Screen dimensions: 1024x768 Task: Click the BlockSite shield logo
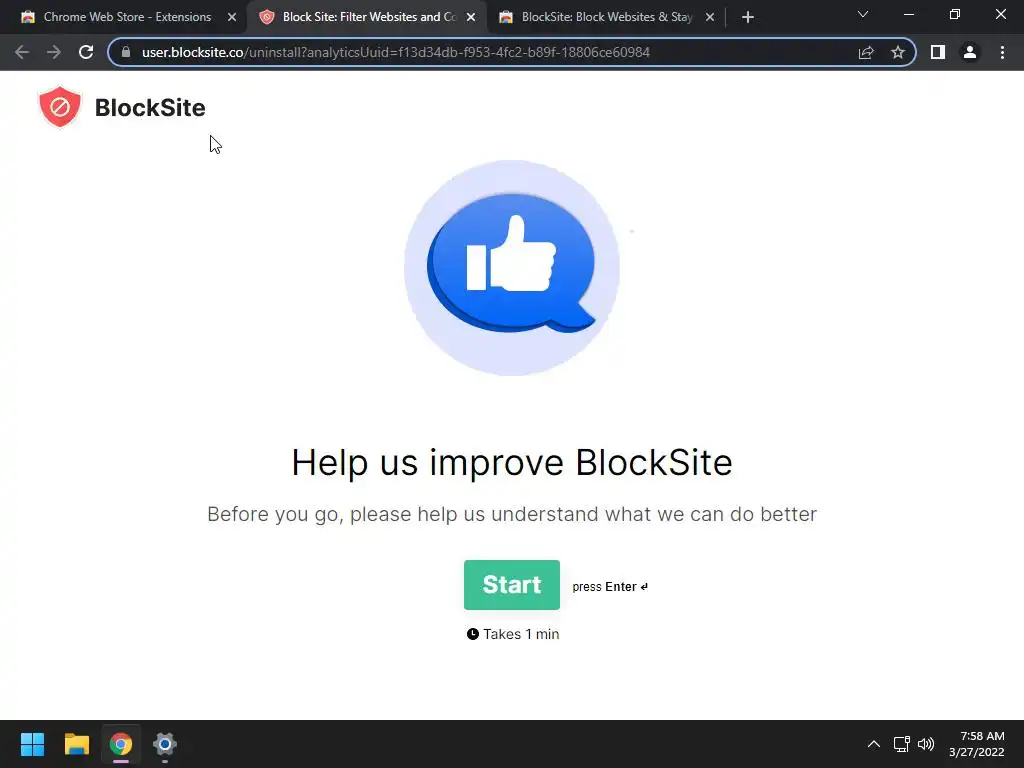[60, 106]
